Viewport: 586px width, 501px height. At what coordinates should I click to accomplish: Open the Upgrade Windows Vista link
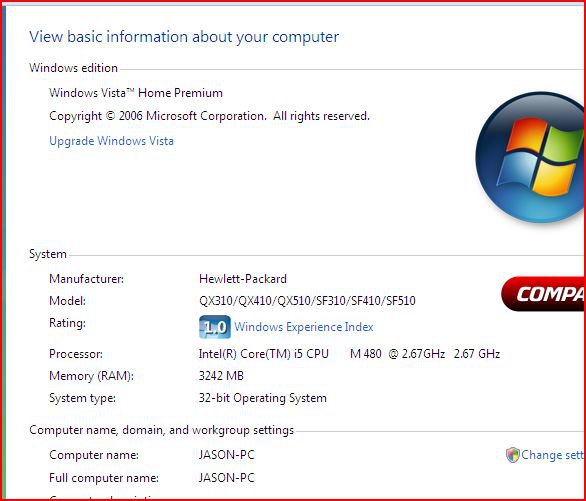(111, 141)
